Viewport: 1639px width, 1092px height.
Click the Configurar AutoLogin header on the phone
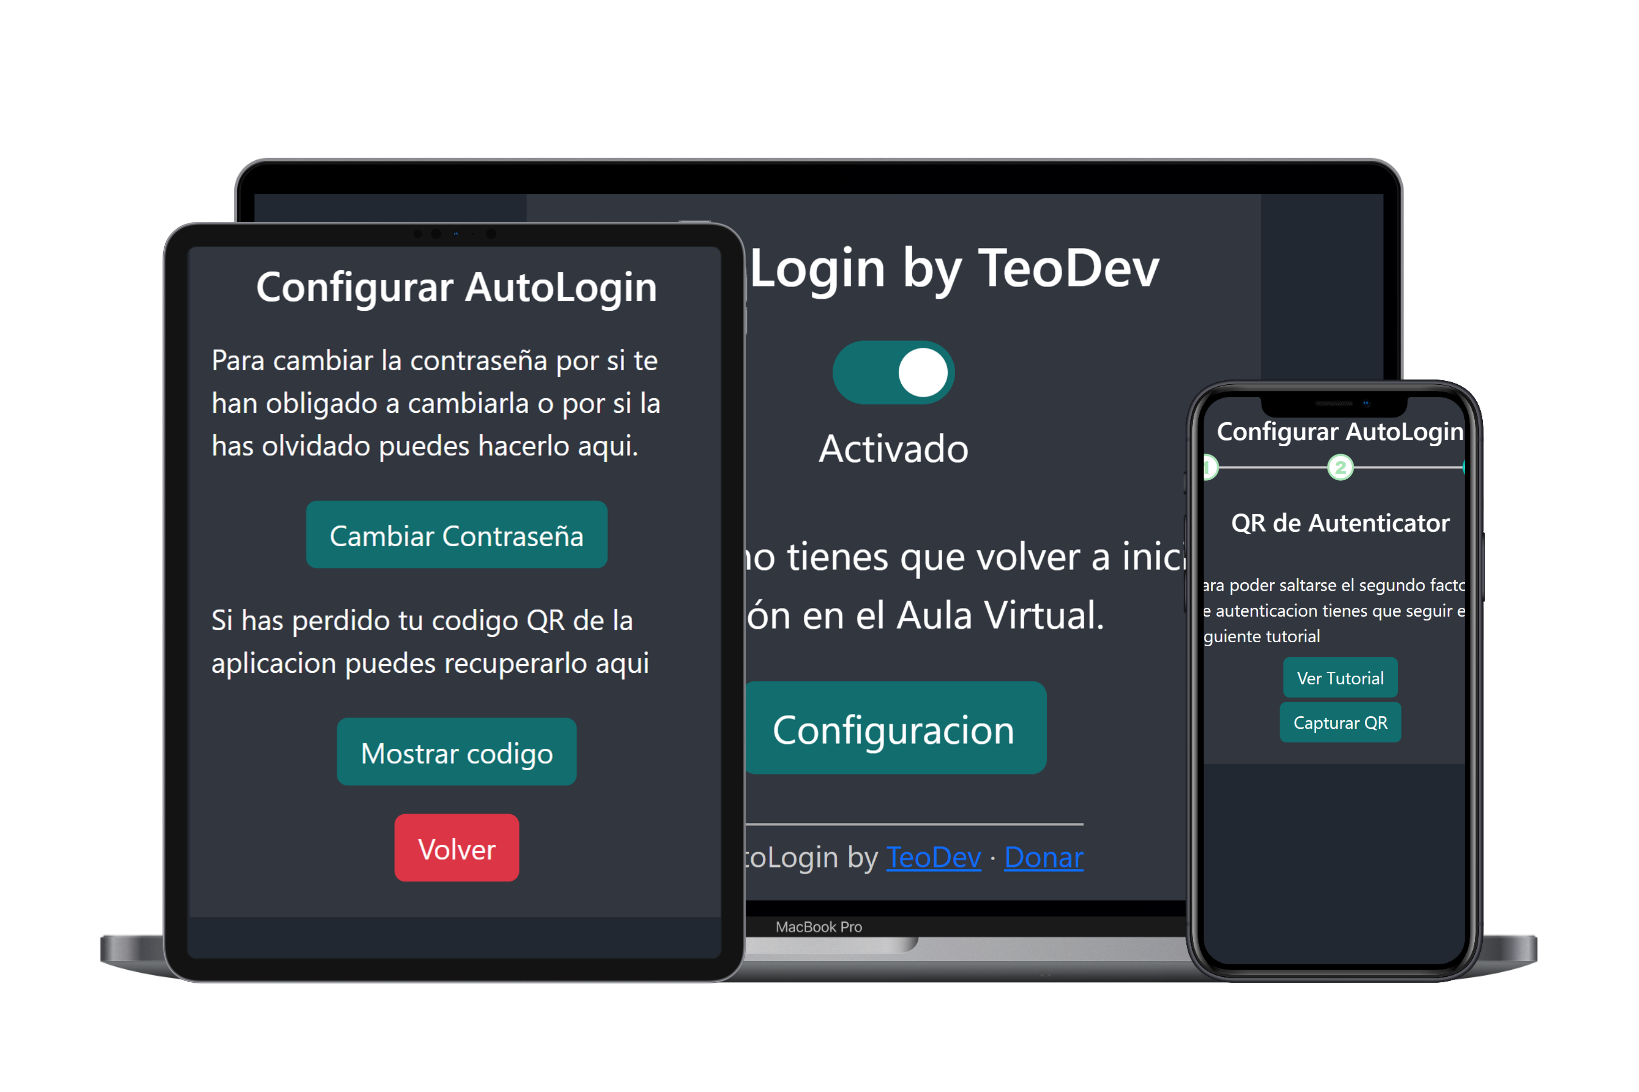(x=1340, y=432)
